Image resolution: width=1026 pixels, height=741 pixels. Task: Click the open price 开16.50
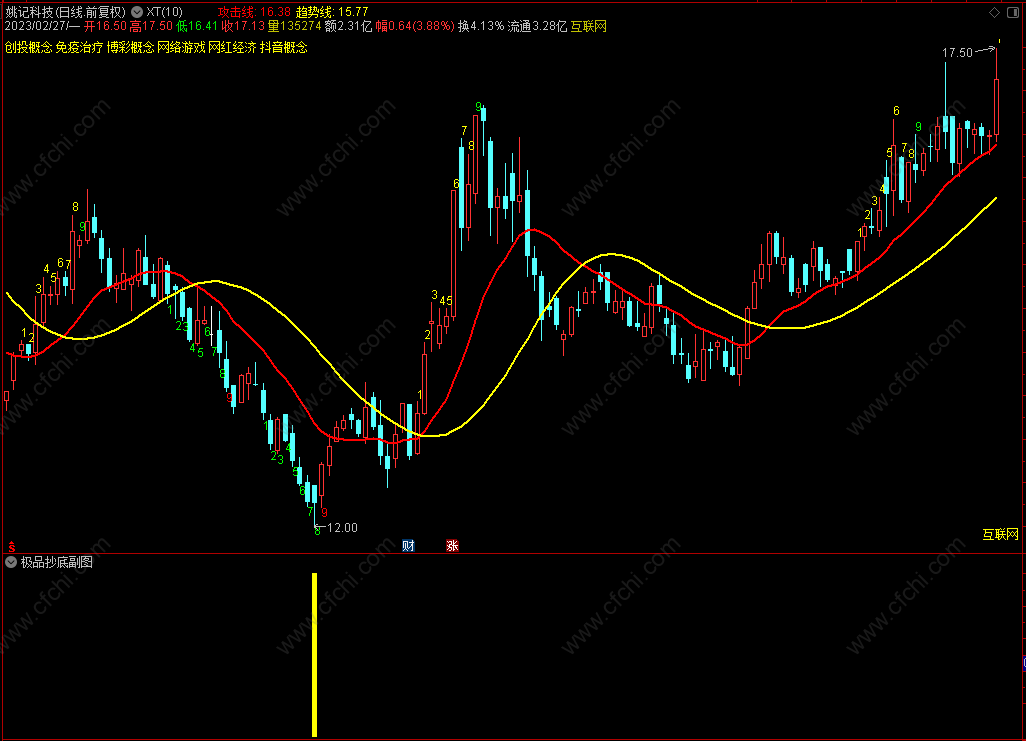pos(105,26)
